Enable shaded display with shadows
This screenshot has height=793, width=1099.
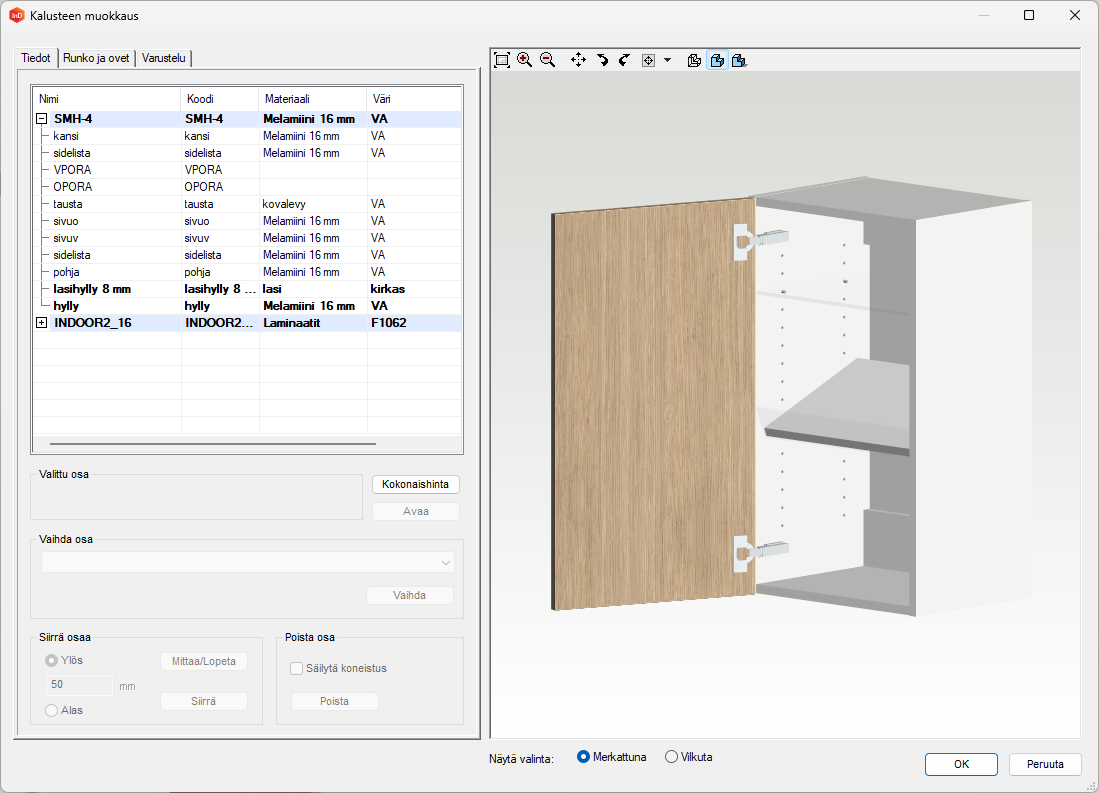739,60
